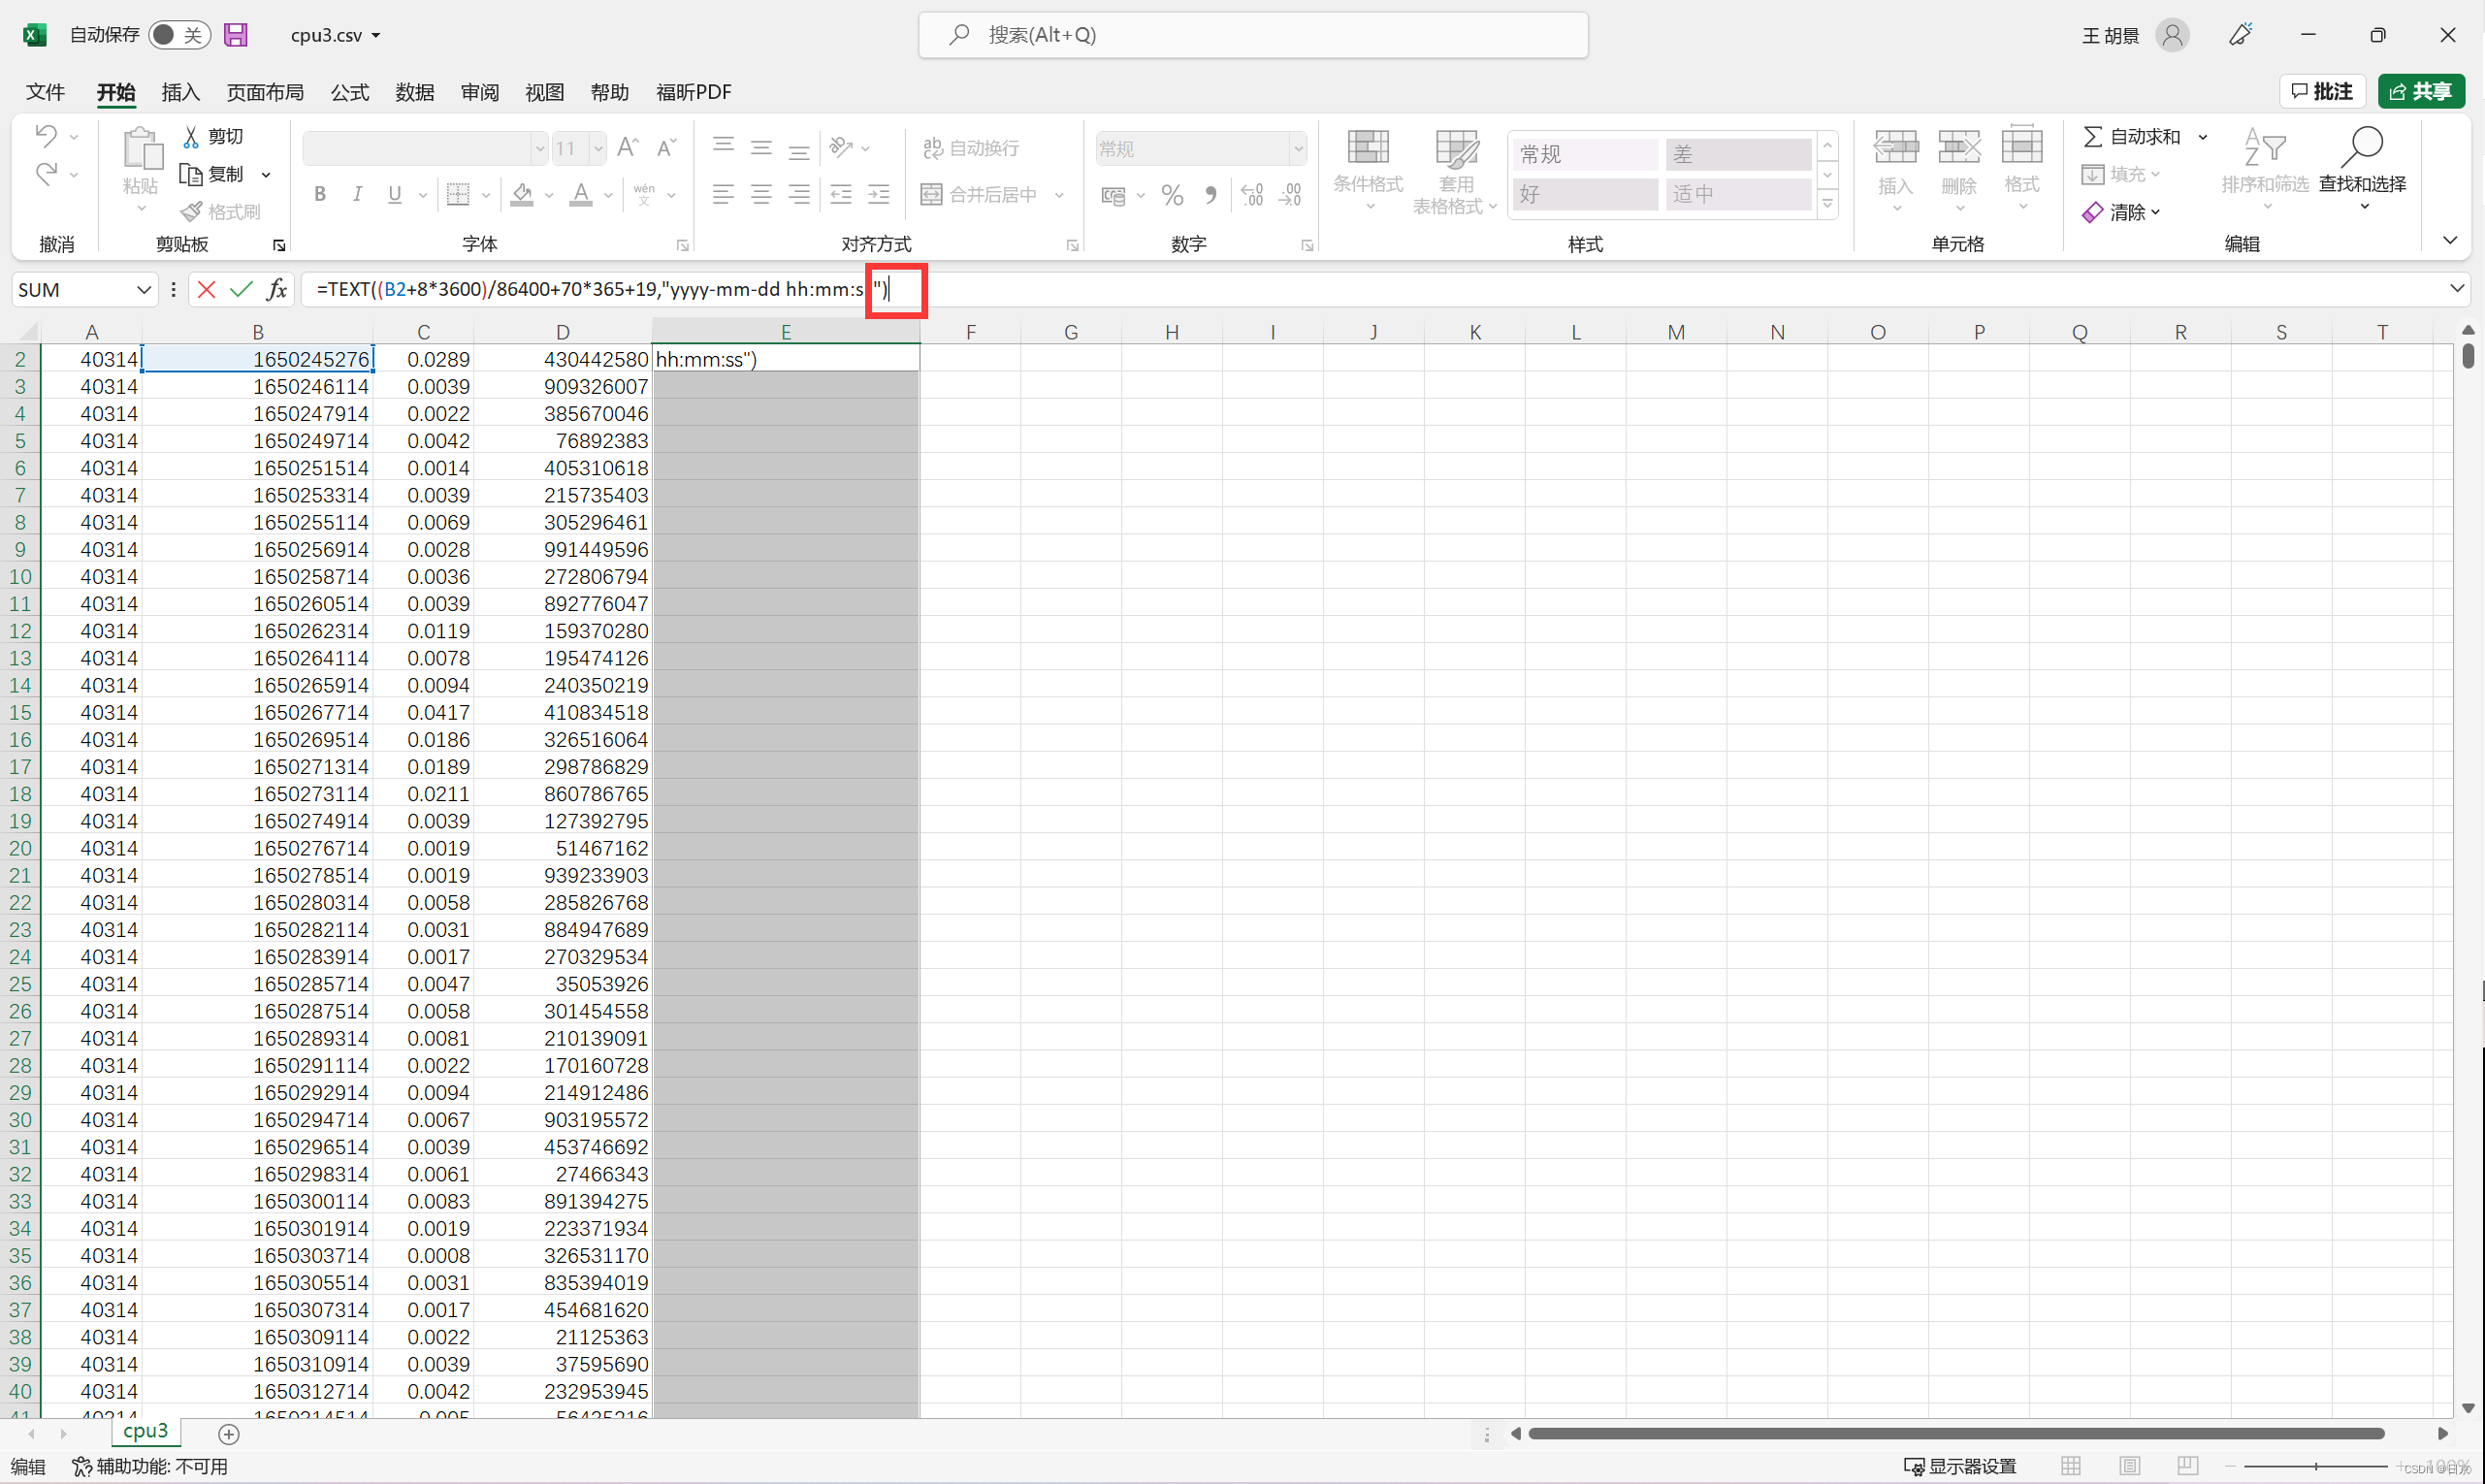Click the 批注 comments button
This screenshot has width=2485, height=1484.
[2322, 92]
